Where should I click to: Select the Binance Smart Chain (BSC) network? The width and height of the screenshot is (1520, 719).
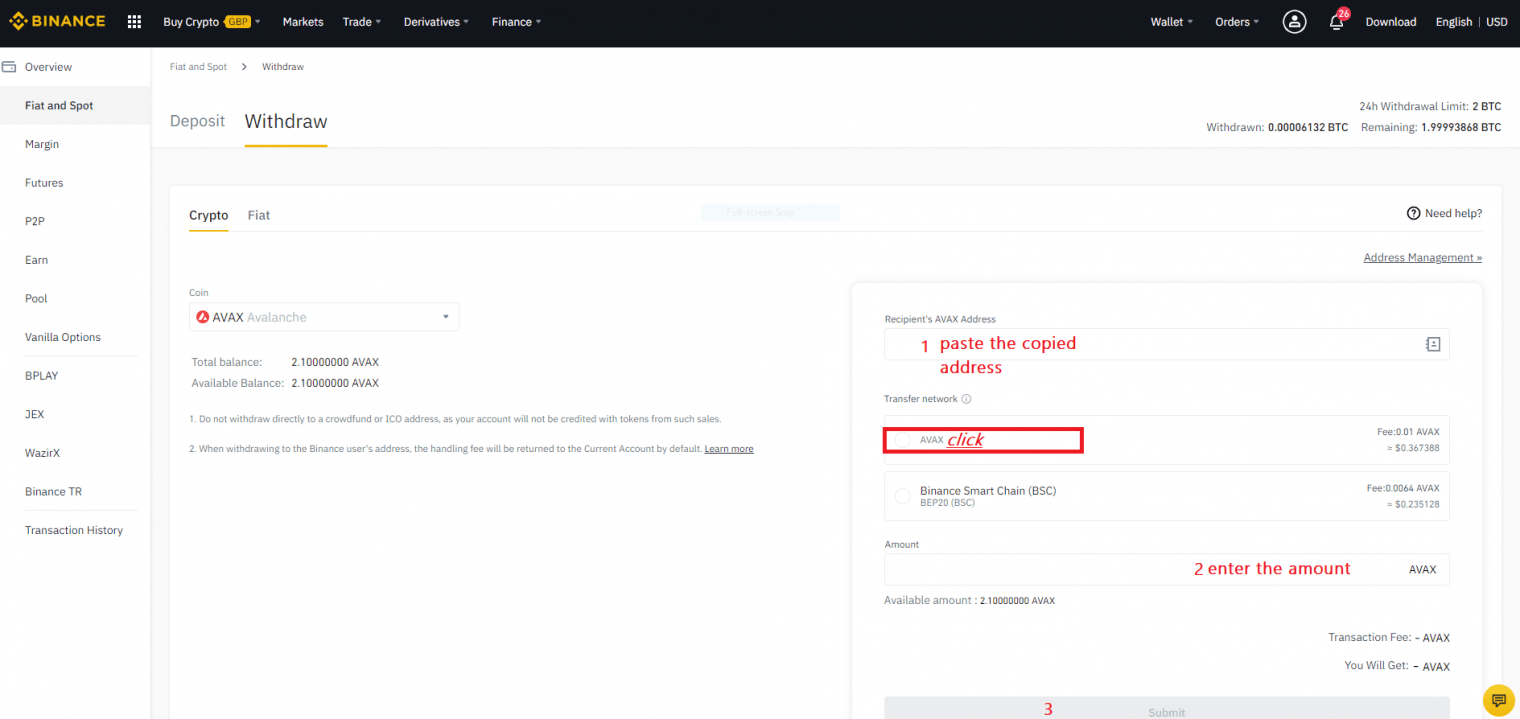point(902,496)
